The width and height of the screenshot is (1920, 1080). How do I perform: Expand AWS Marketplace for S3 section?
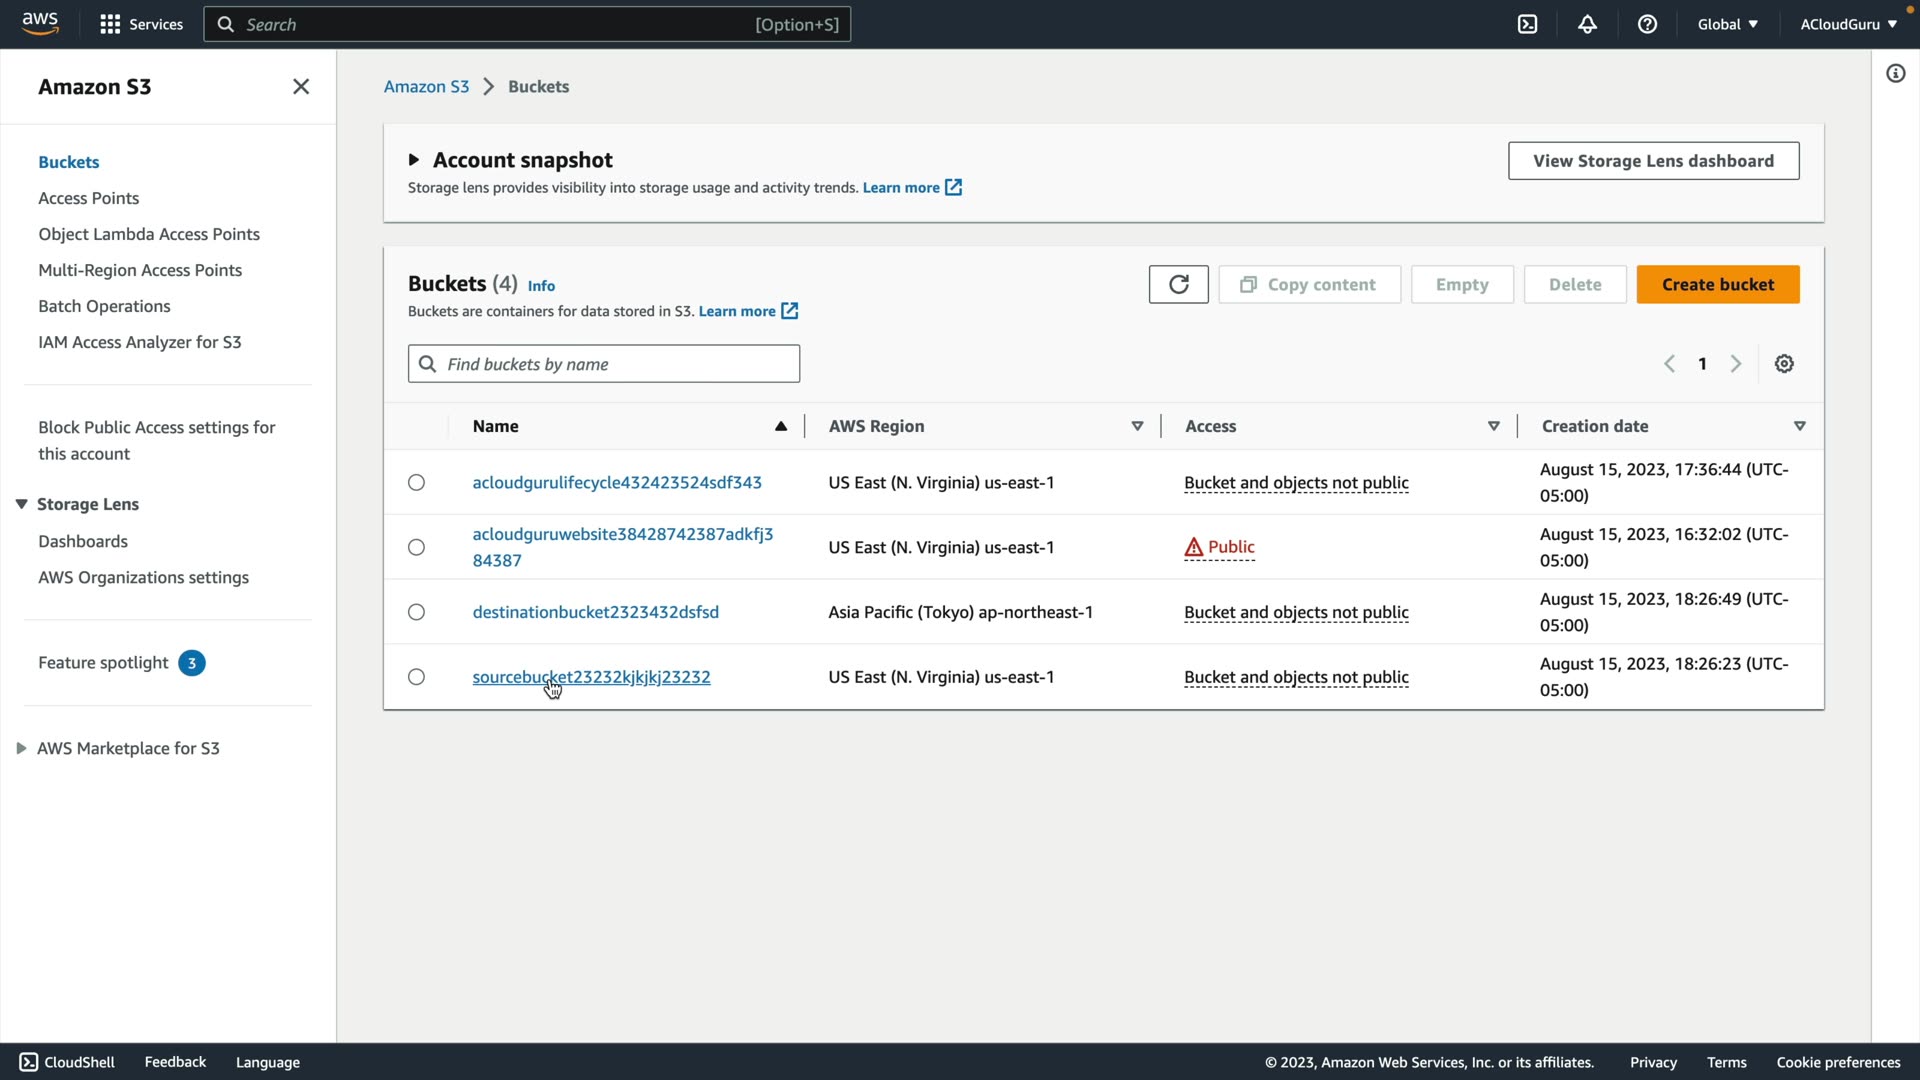click(21, 748)
